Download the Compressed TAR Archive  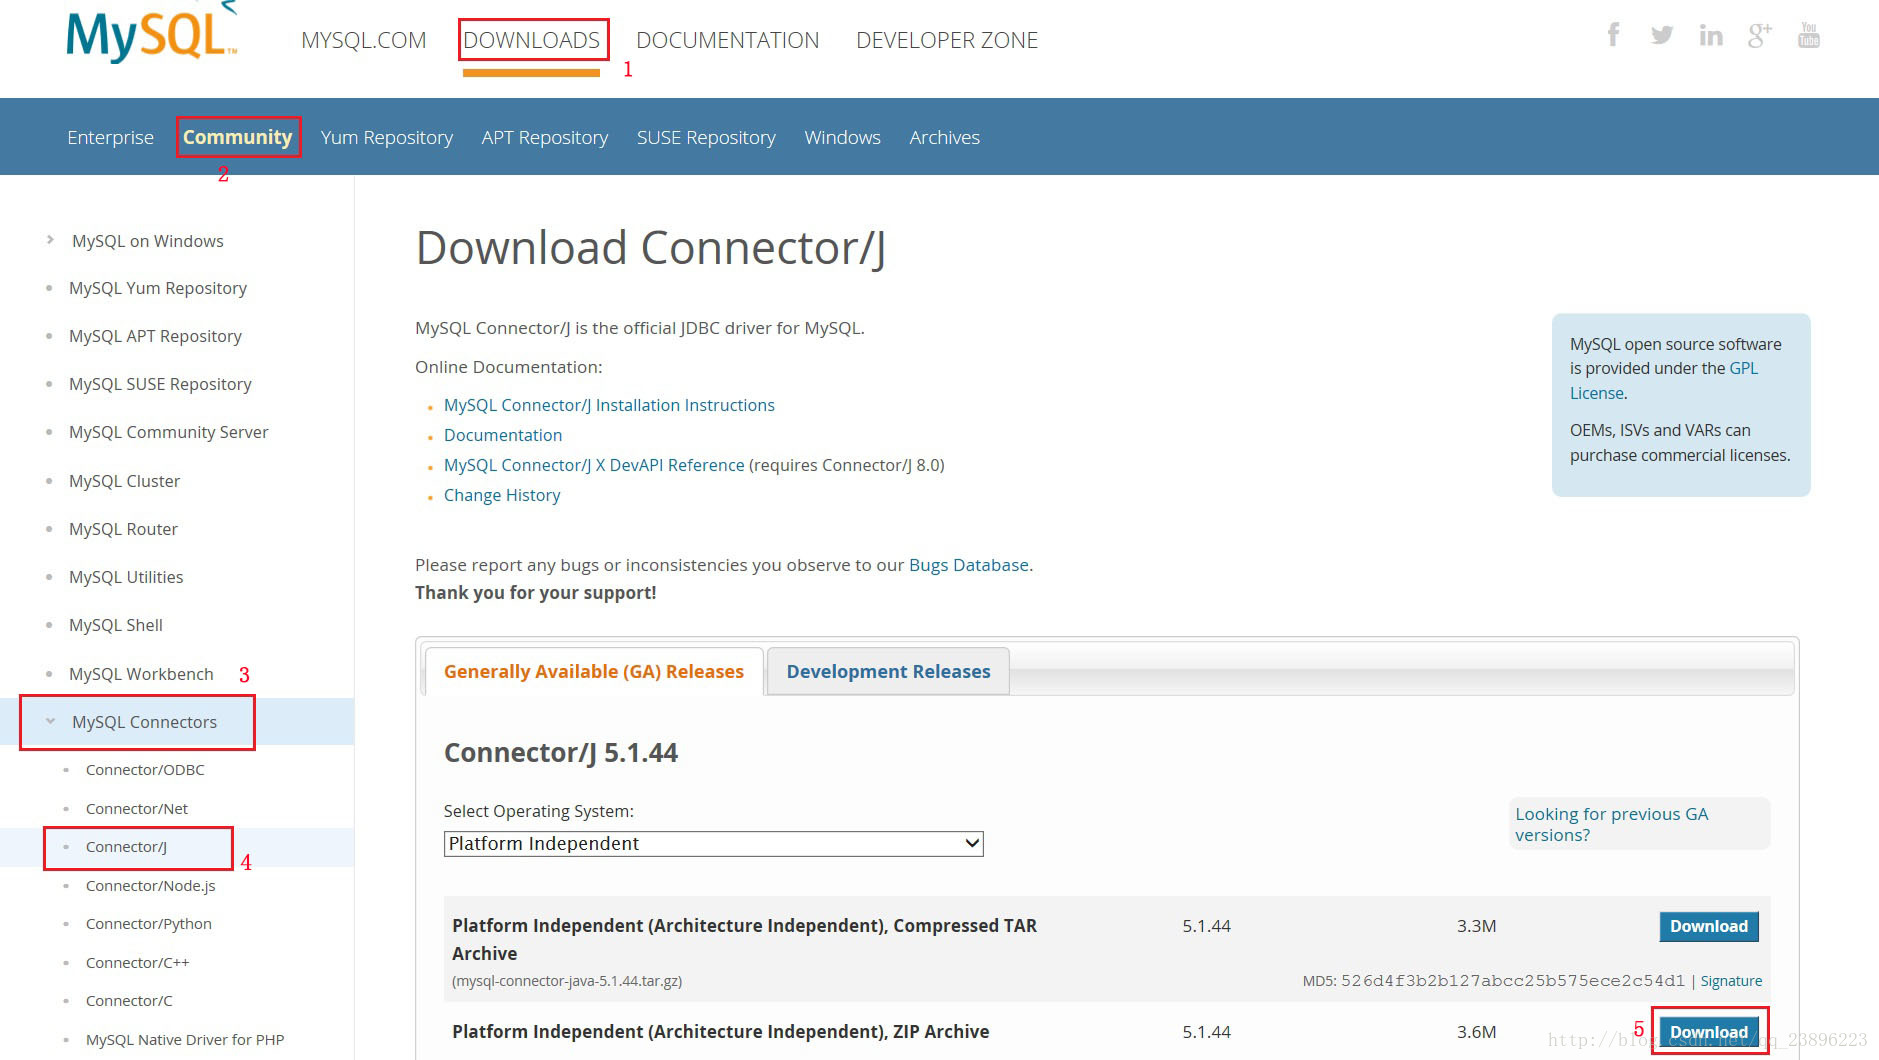pos(1709,926)
